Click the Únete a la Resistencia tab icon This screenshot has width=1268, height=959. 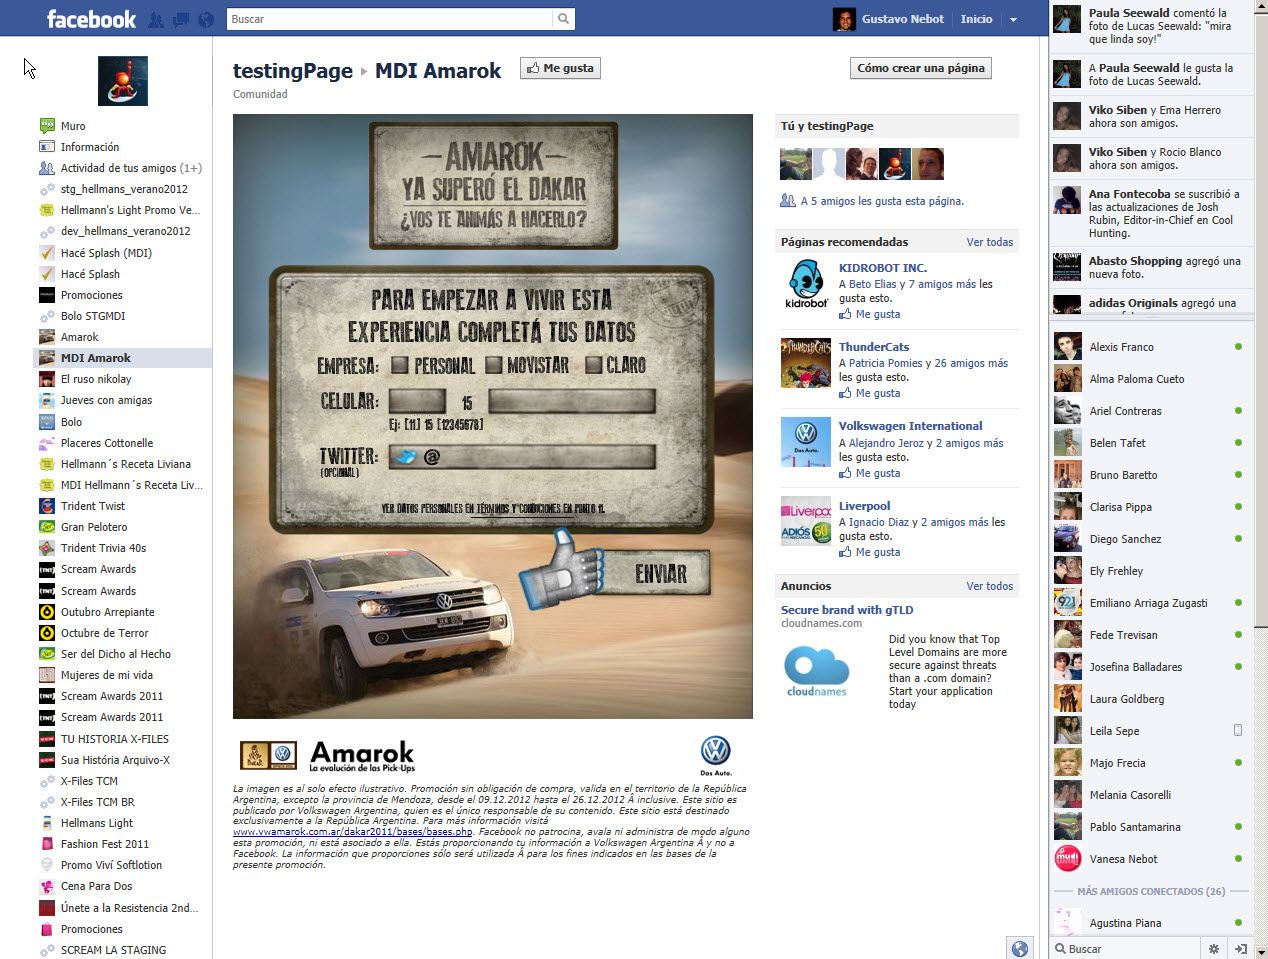pyautogui.click(x=47, y=908)
